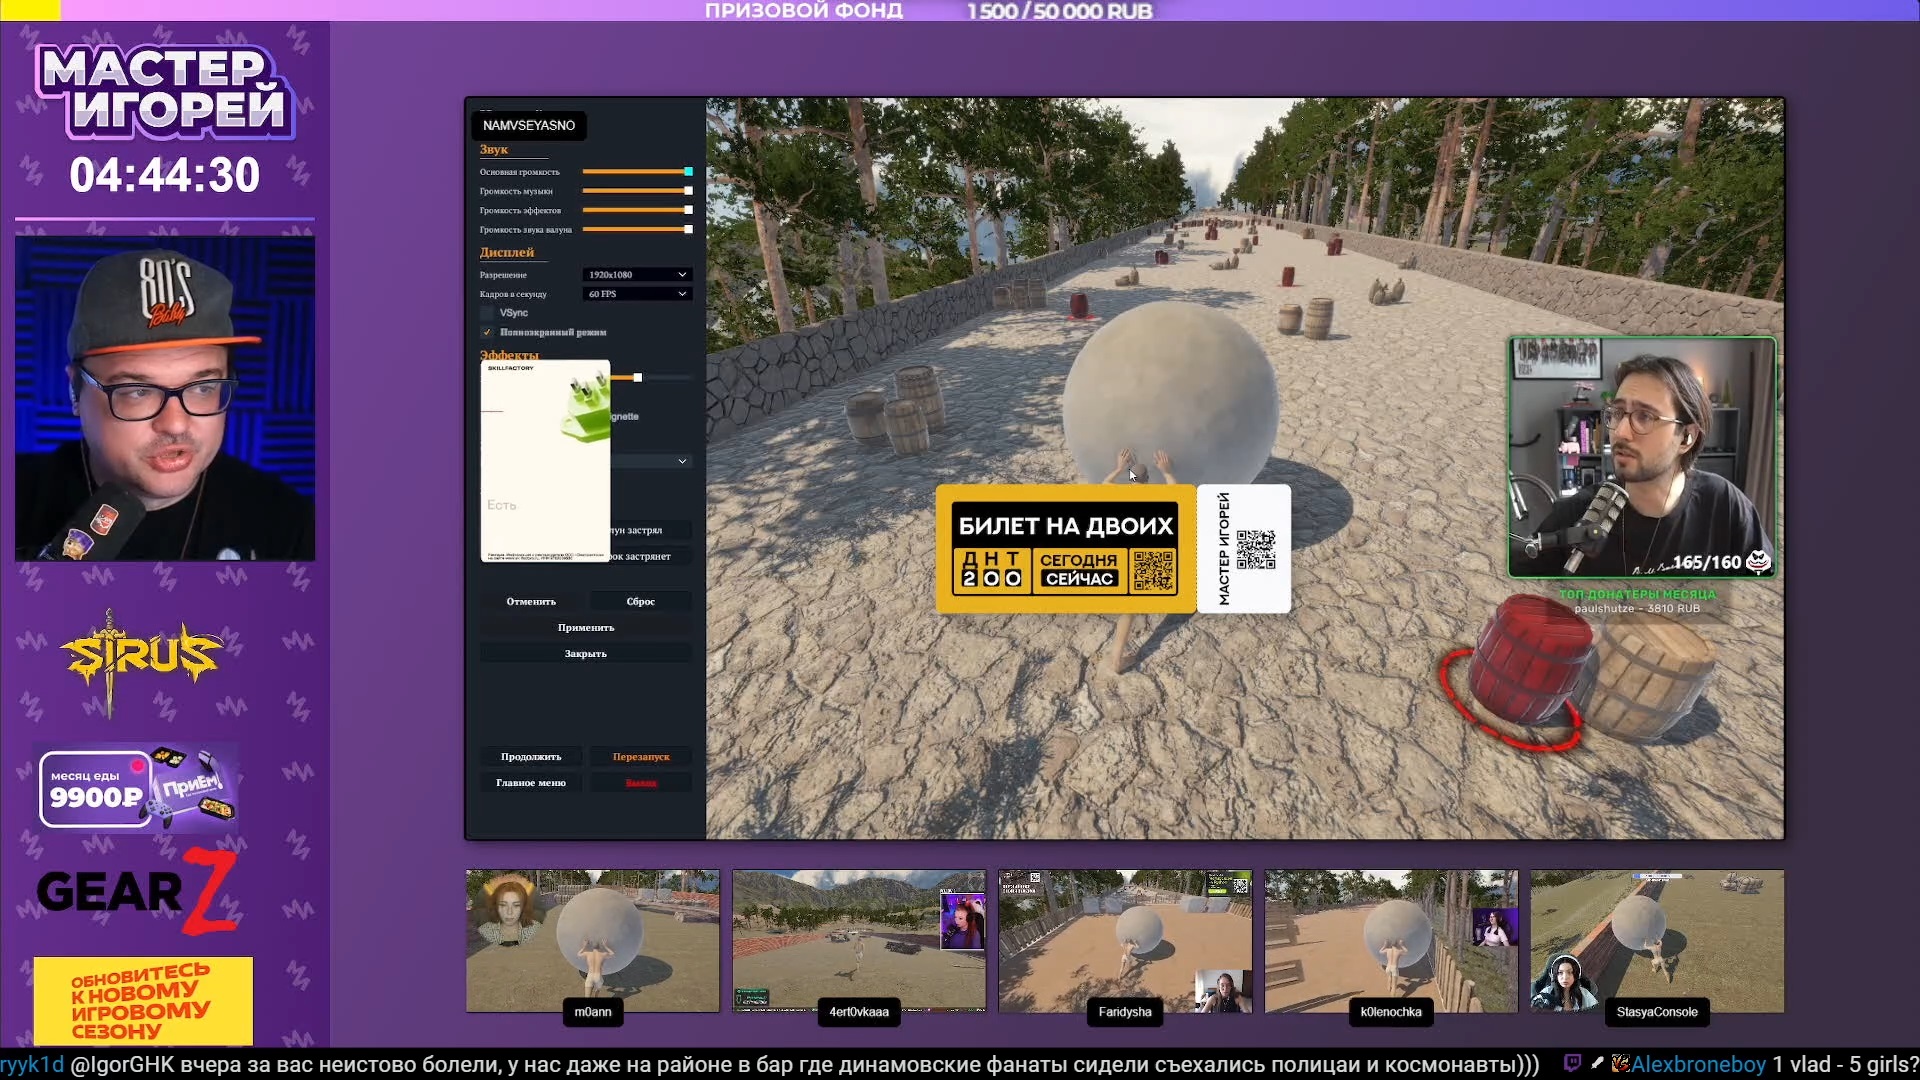The height and width of the screenshot is (1080, 1920).
Task: Uncheck the Полноэкранный режим checkbox
Action: pyautogui.click(x=487, y=332)
